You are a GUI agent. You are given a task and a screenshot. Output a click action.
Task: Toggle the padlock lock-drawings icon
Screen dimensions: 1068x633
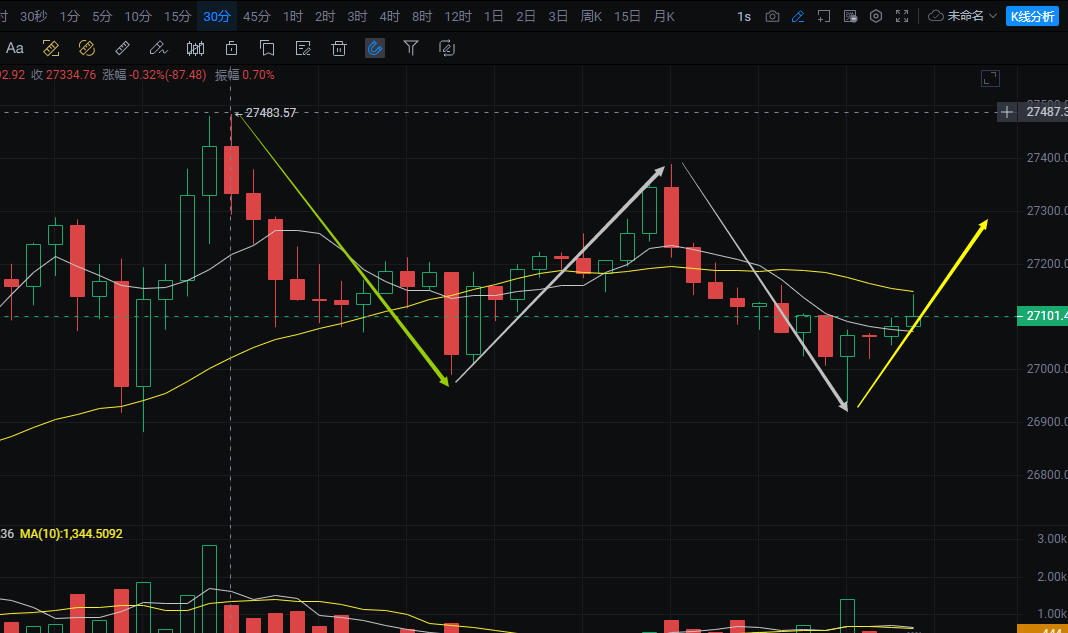tap(231, 48)
